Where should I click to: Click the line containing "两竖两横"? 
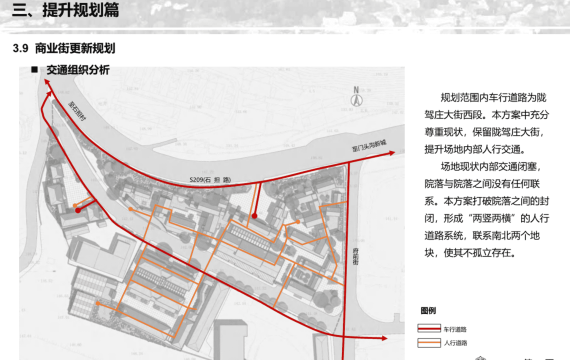coord(487,218)
